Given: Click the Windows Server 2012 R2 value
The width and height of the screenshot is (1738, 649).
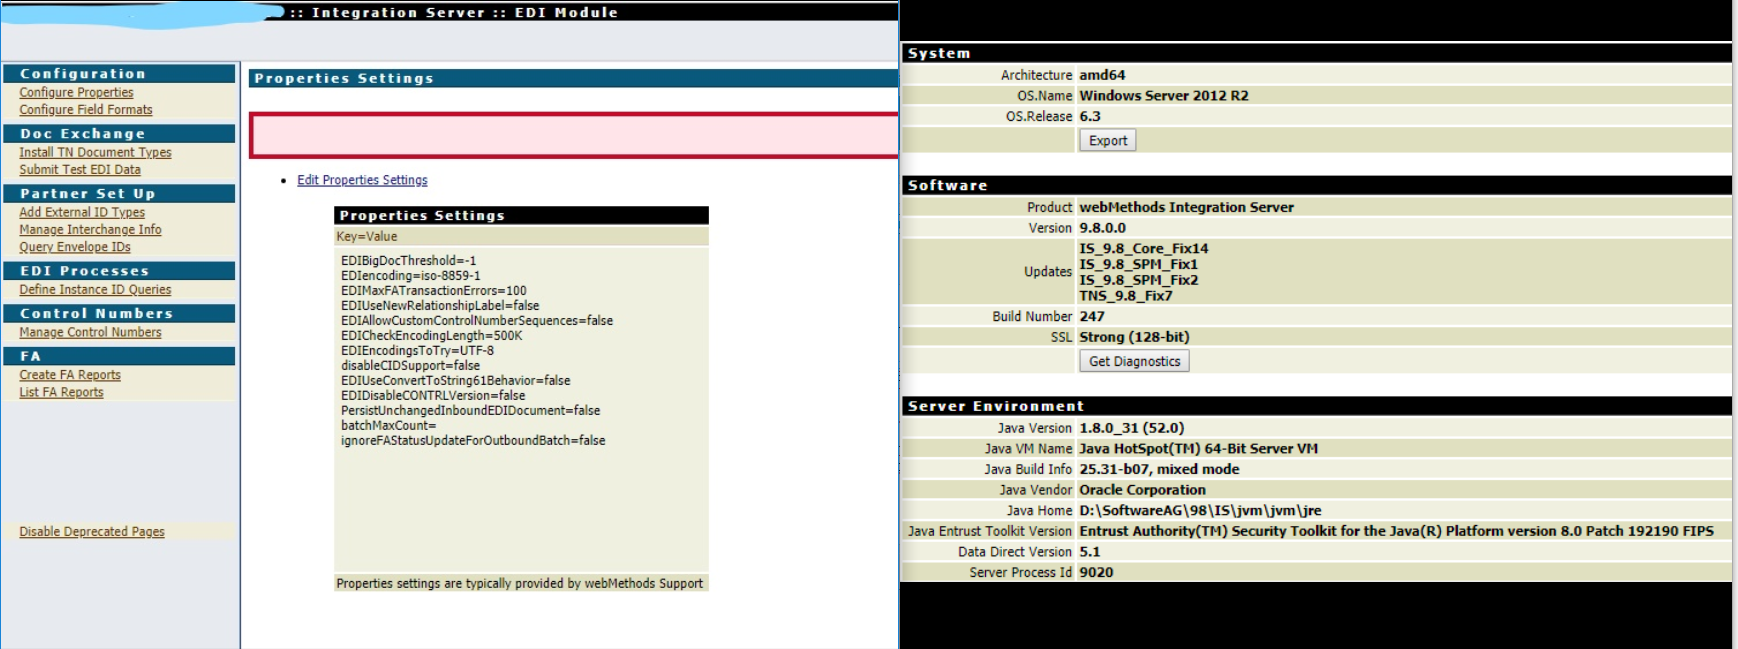Looking at the screenshot, I should pyautogui.click(x=1164, y=96).
